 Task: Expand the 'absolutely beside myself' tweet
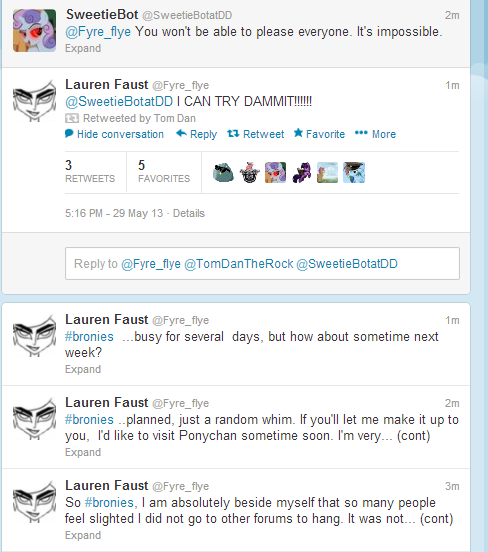[x=83, y=535]
